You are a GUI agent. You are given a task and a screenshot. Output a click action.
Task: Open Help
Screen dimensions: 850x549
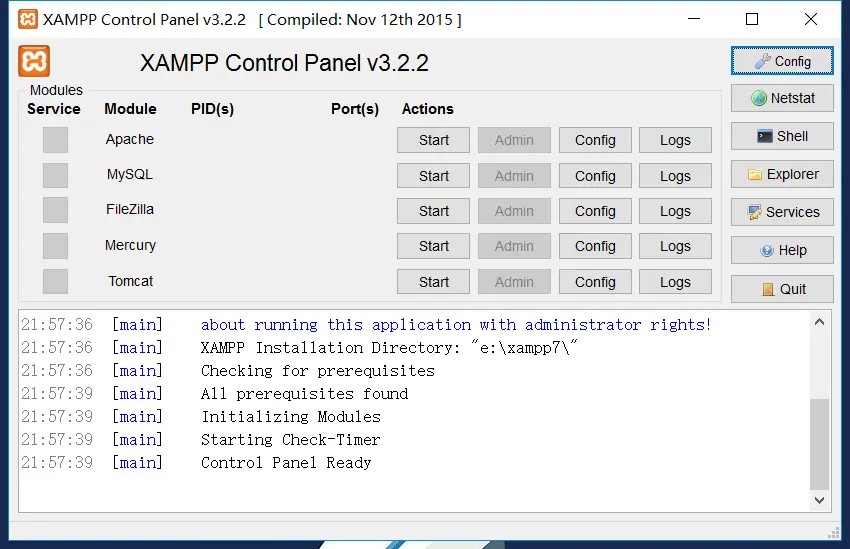pos(782,250)
